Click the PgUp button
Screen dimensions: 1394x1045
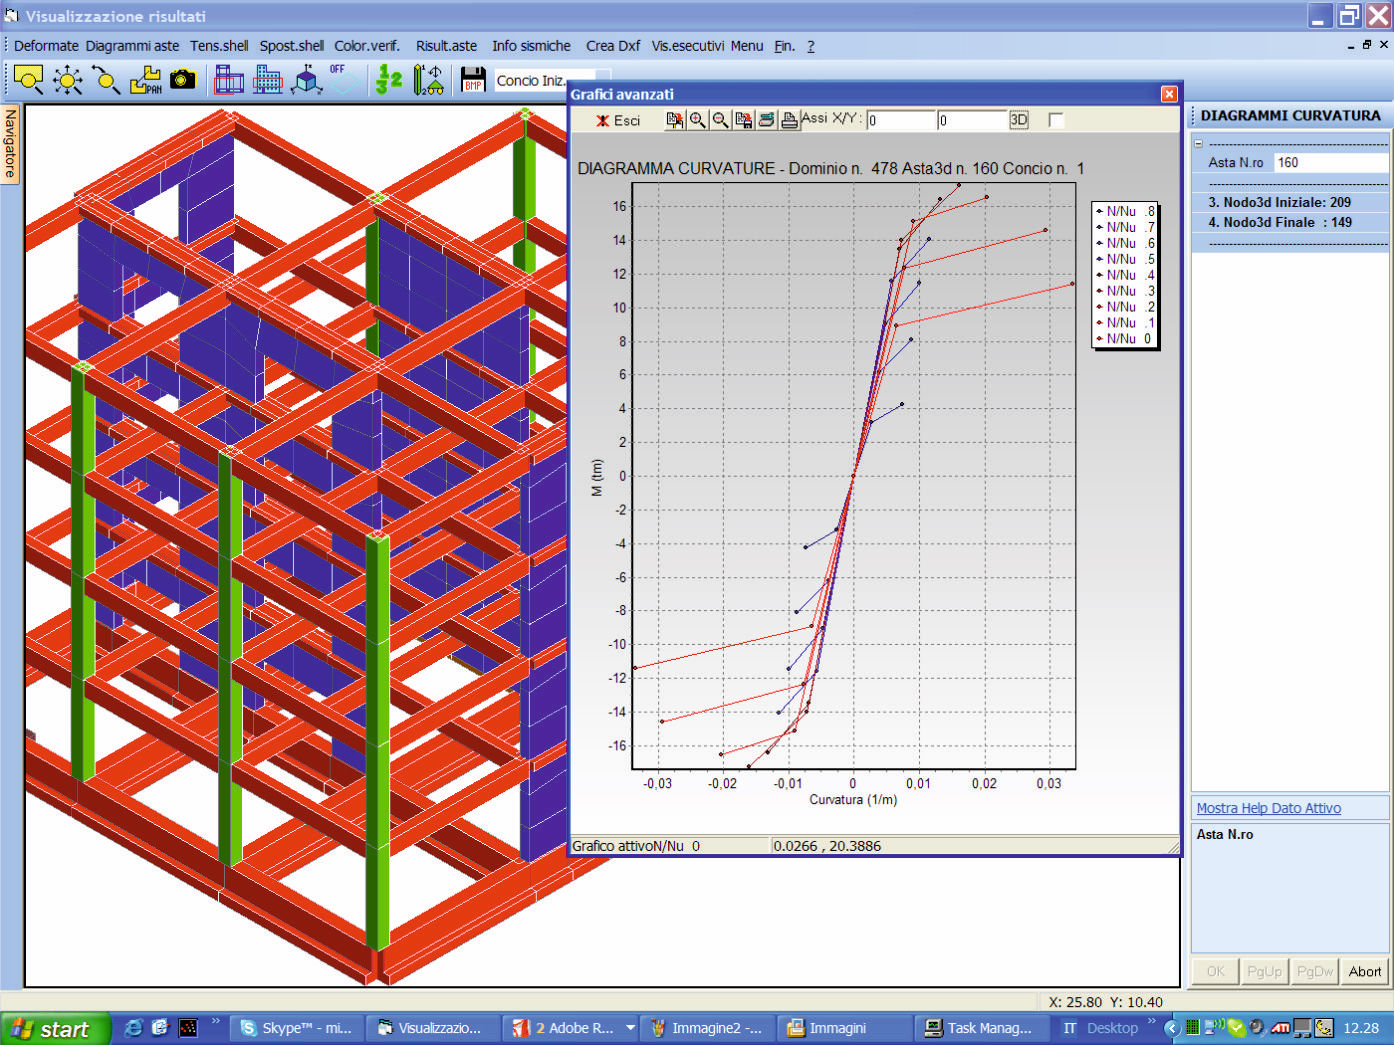pos(1264,971)
